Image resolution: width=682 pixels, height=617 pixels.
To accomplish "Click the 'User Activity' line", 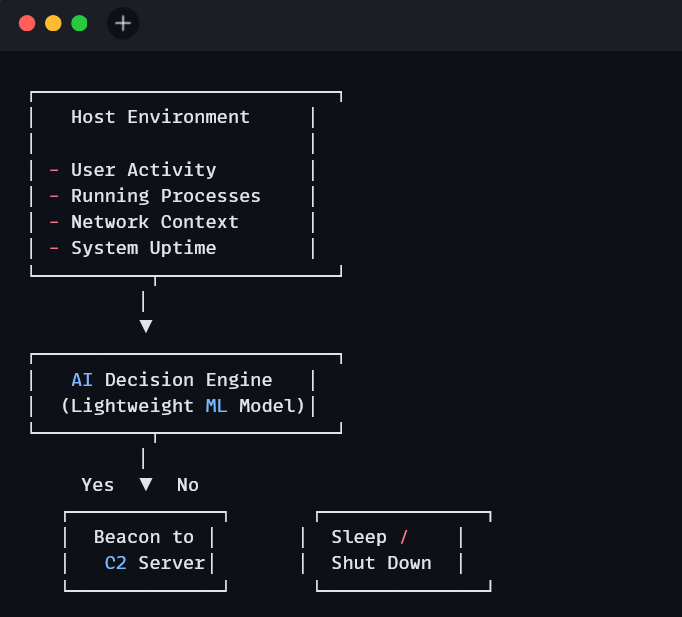I will [144, 170].
